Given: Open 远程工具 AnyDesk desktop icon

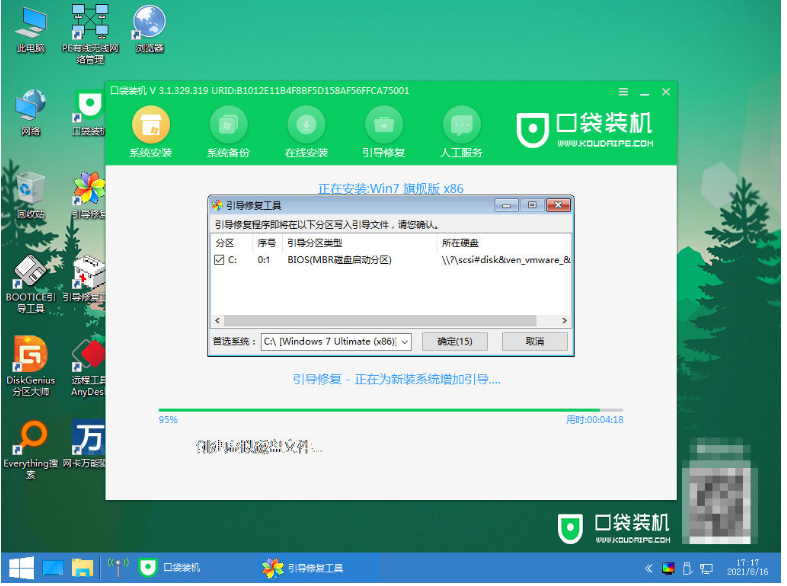Looking at the screenshot, I should click(x=88, y=367).
